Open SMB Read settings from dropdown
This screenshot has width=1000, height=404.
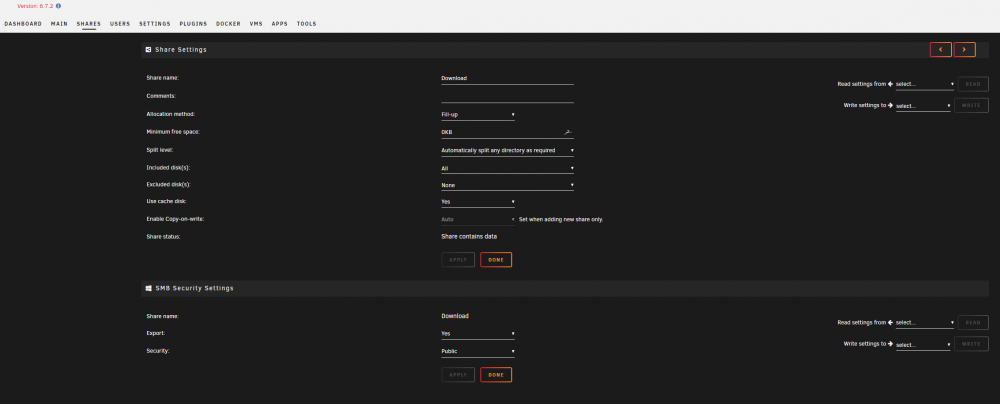[925, 323]
